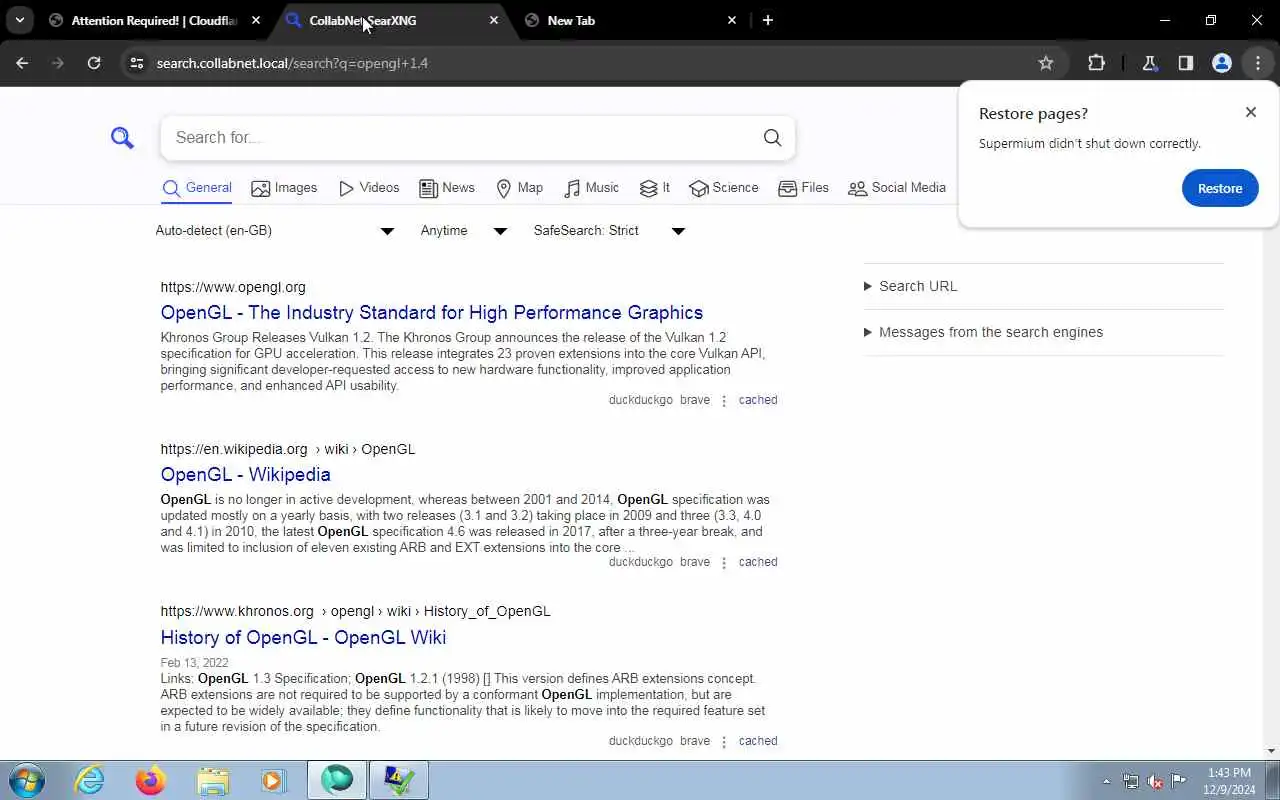This screenshot has height=800, width=1280.
Task: Open OpenGL Industry Standard result link
Action: [x=432, y=312]
